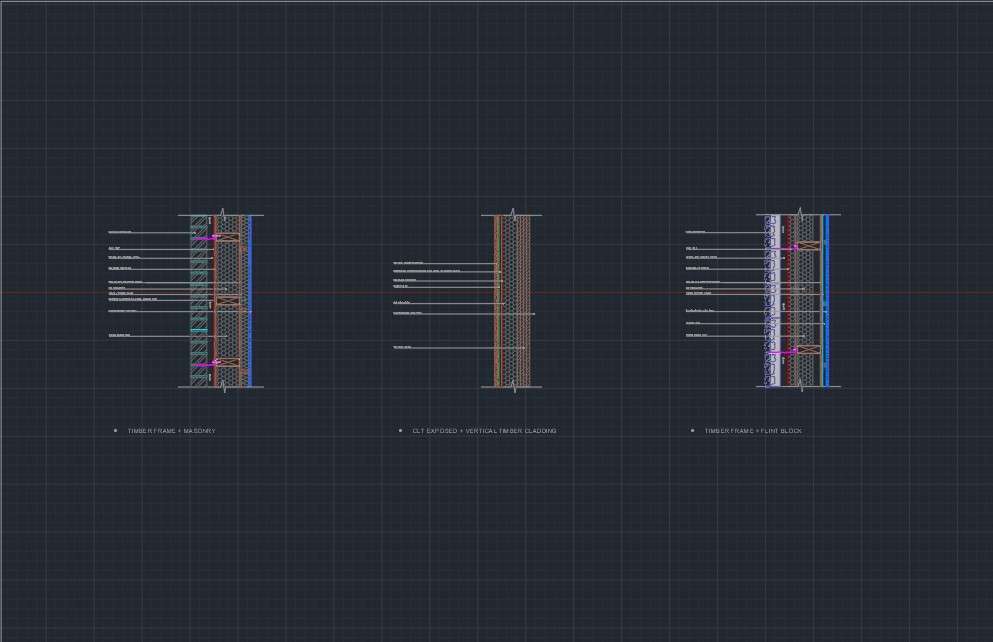Click the CLT exposed wall section drawing

pyautogui.click(x=512, y=301)
